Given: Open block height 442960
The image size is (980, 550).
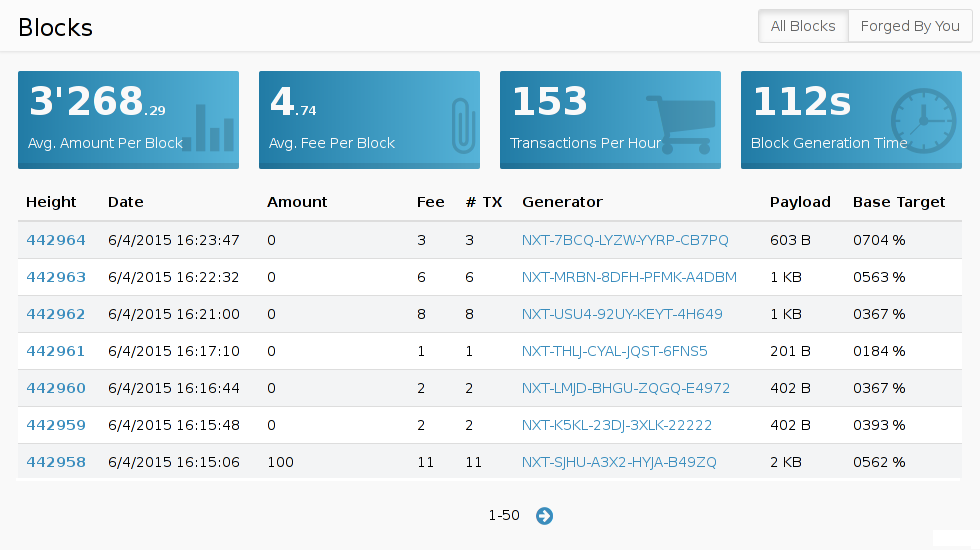Looking at the screenshot, I should point(56,388).
